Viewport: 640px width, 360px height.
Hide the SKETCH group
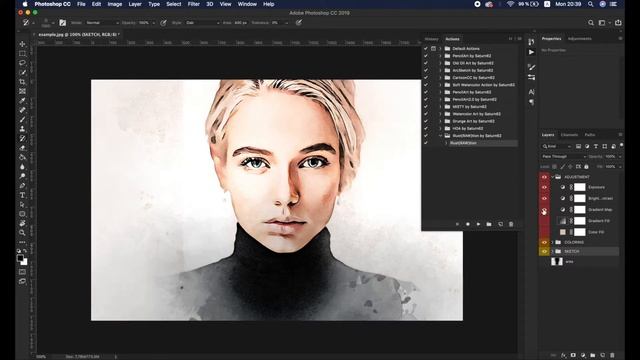pos(544,251)
